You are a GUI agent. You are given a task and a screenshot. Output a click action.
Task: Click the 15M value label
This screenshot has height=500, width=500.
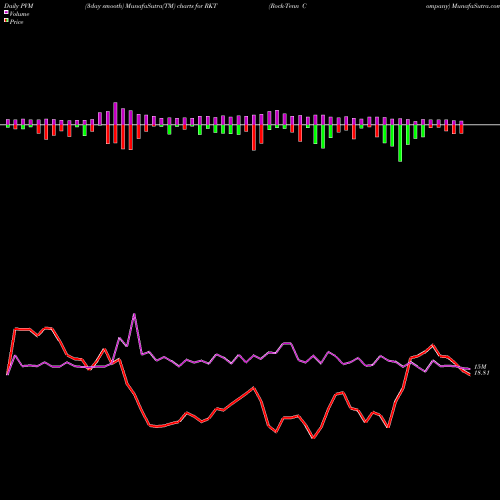click(x=480, y=367)
